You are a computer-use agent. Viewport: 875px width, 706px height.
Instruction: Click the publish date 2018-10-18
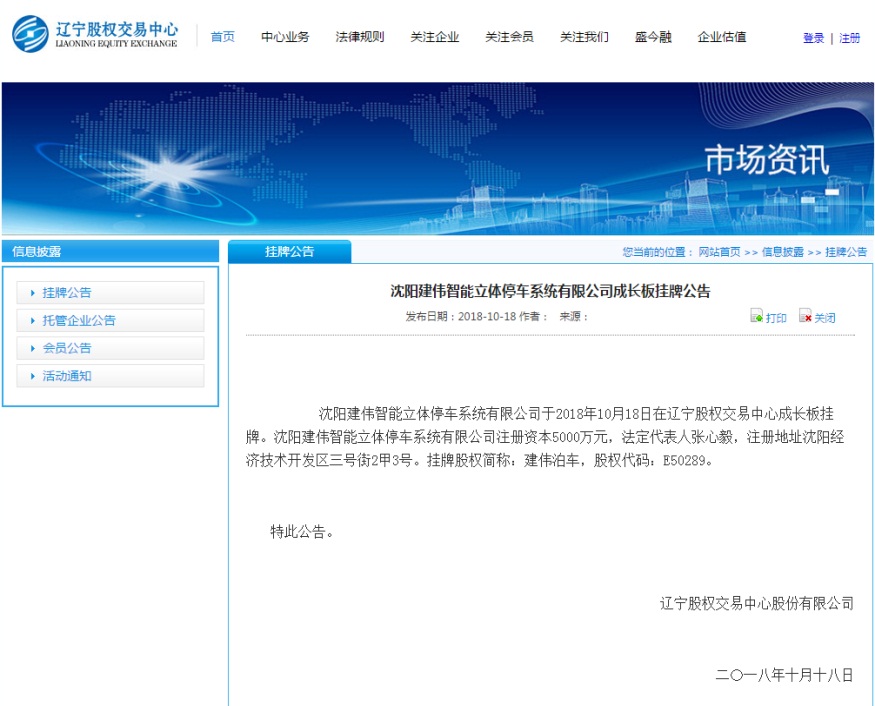(487, 316)
